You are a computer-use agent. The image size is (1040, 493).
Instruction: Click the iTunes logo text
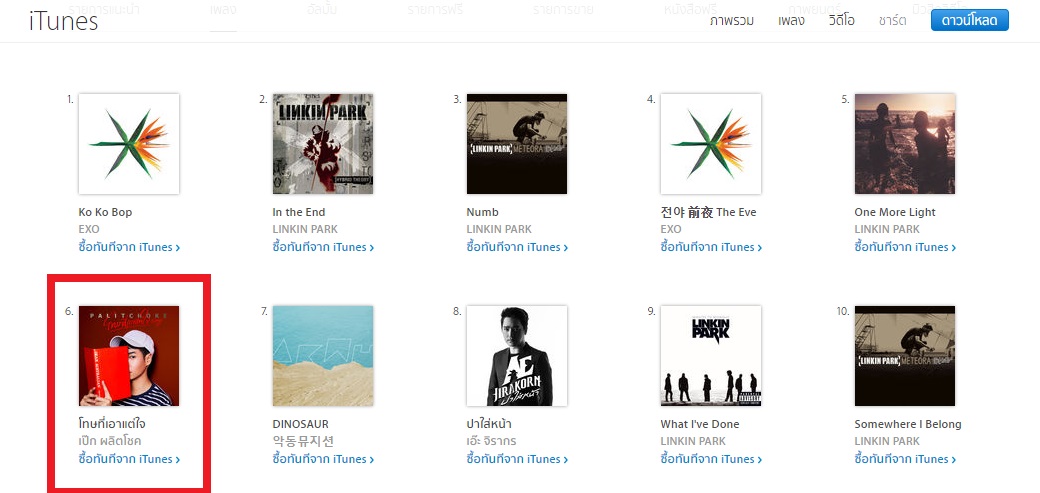tap(64, 21)
